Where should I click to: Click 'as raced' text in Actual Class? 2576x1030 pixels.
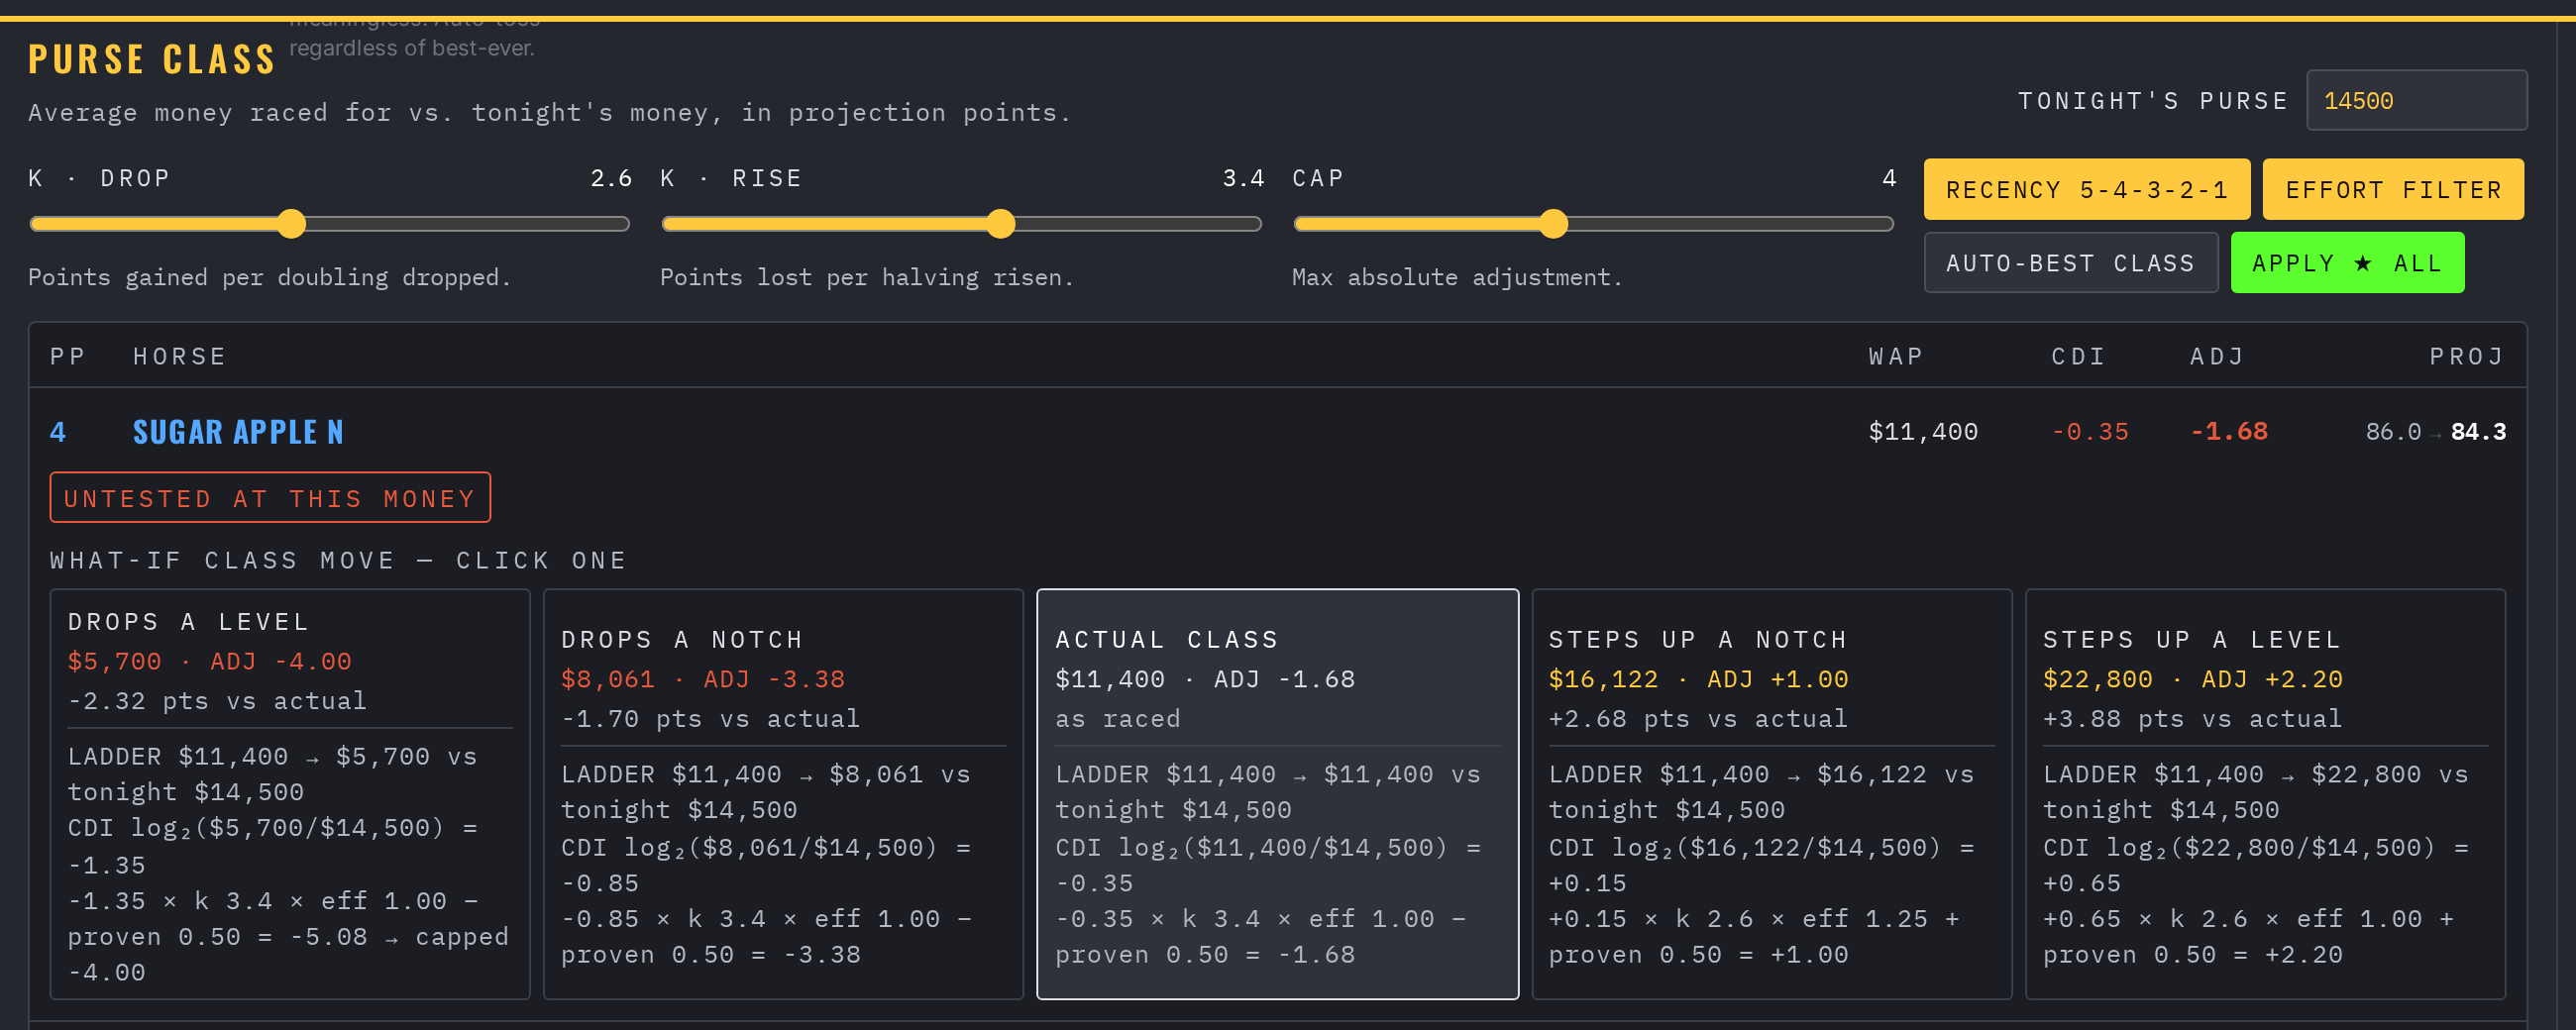coord(1118,719)
